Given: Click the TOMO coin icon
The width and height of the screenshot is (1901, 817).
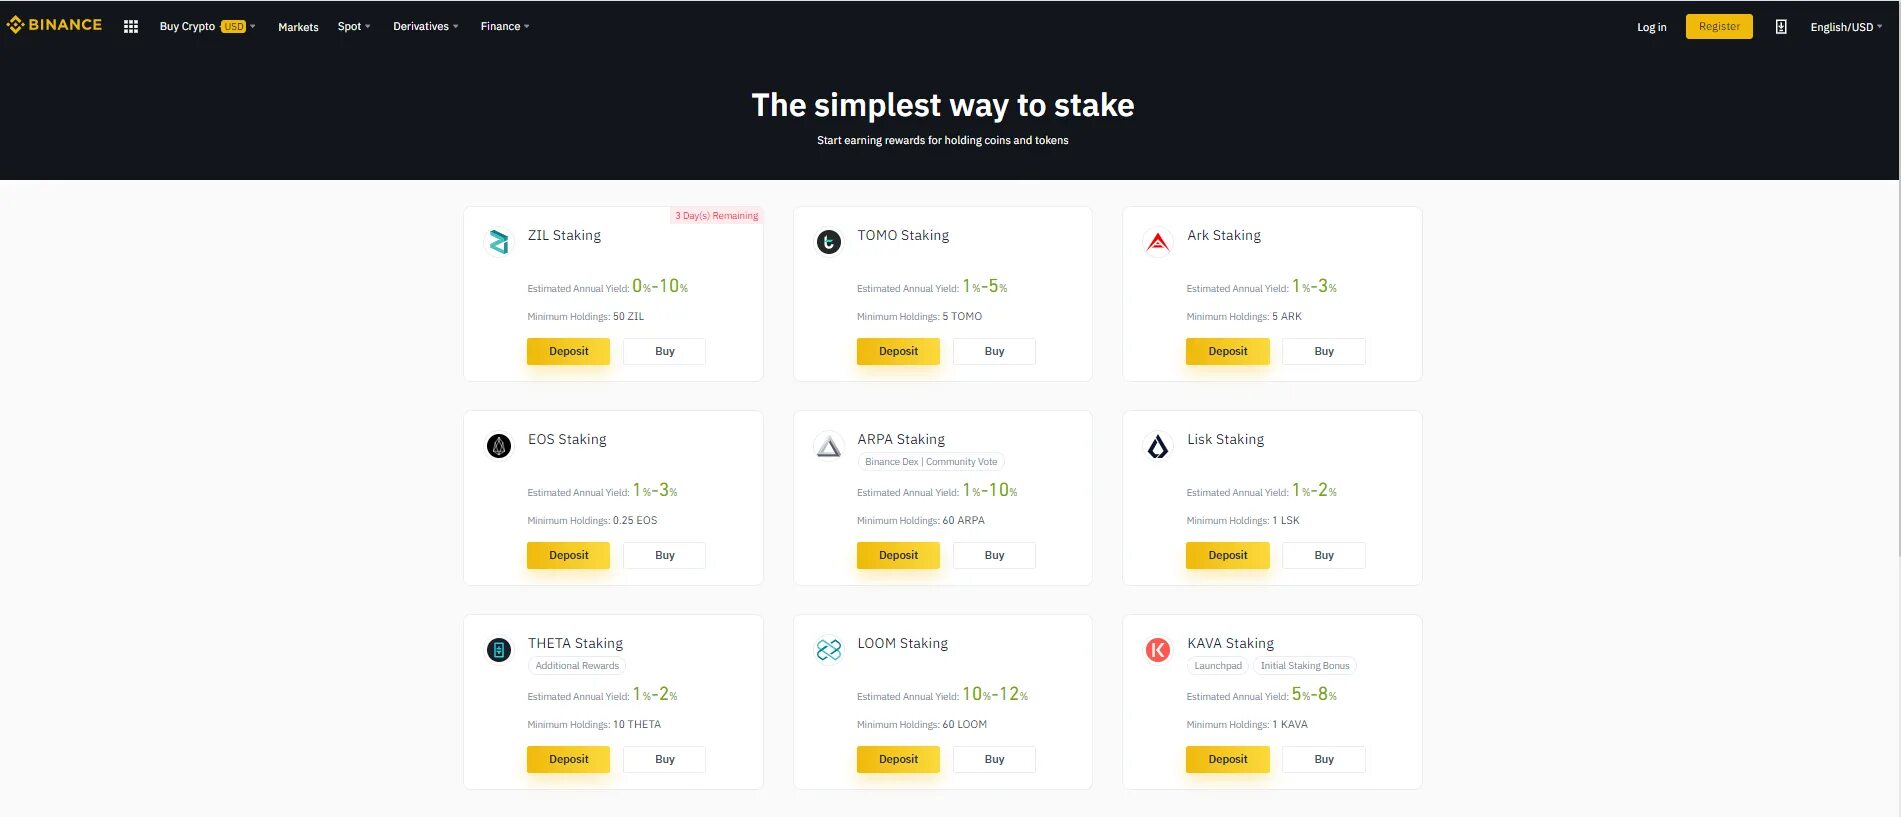Looking at the screenshot, I should click(828, 242).
